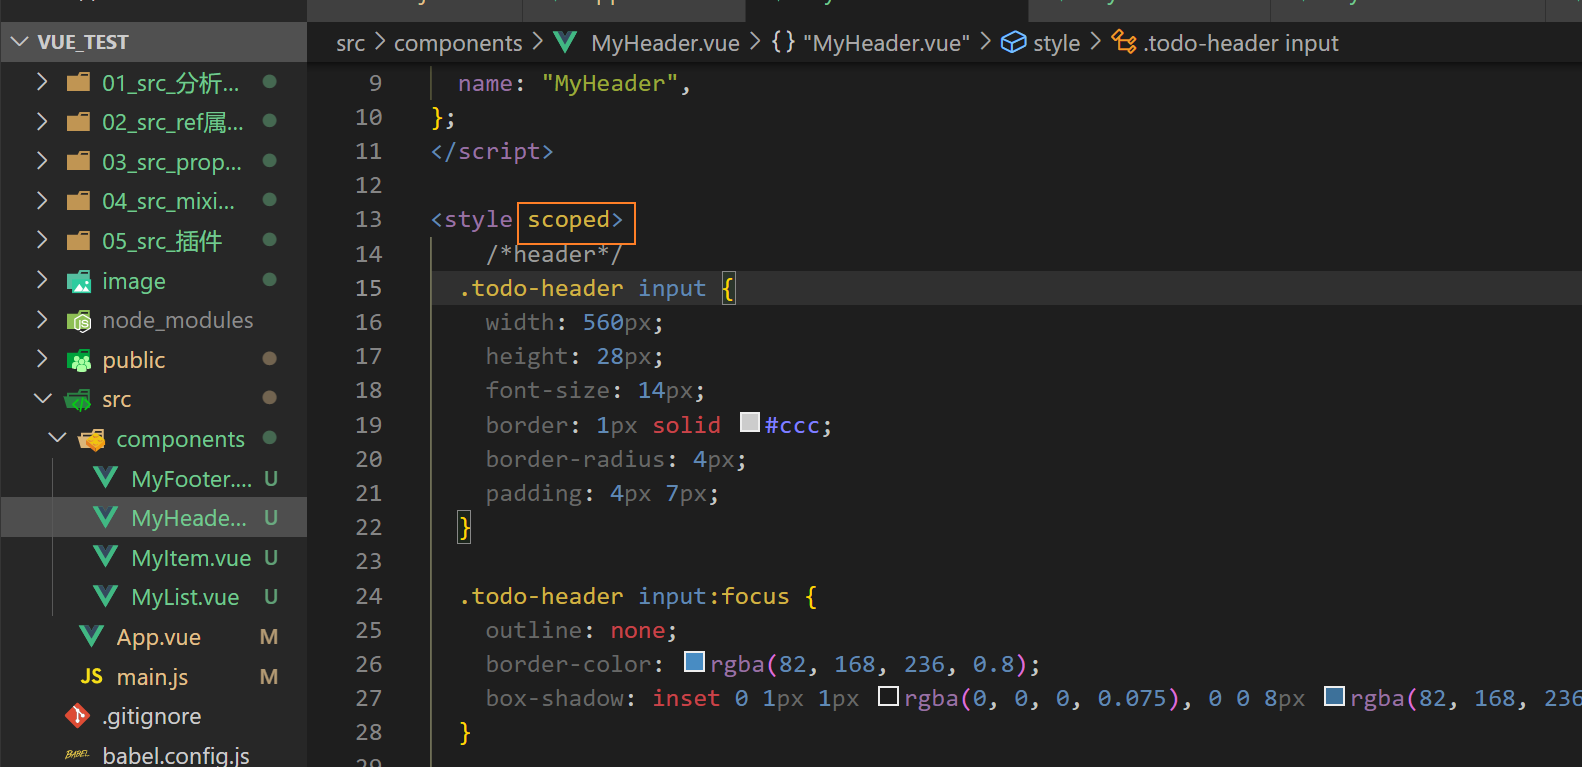The width and height of the screenshot is (1582, 767).
Task: Click the MyHeader.vue breadcrumb file name
Action: click(x=666, y=43)
